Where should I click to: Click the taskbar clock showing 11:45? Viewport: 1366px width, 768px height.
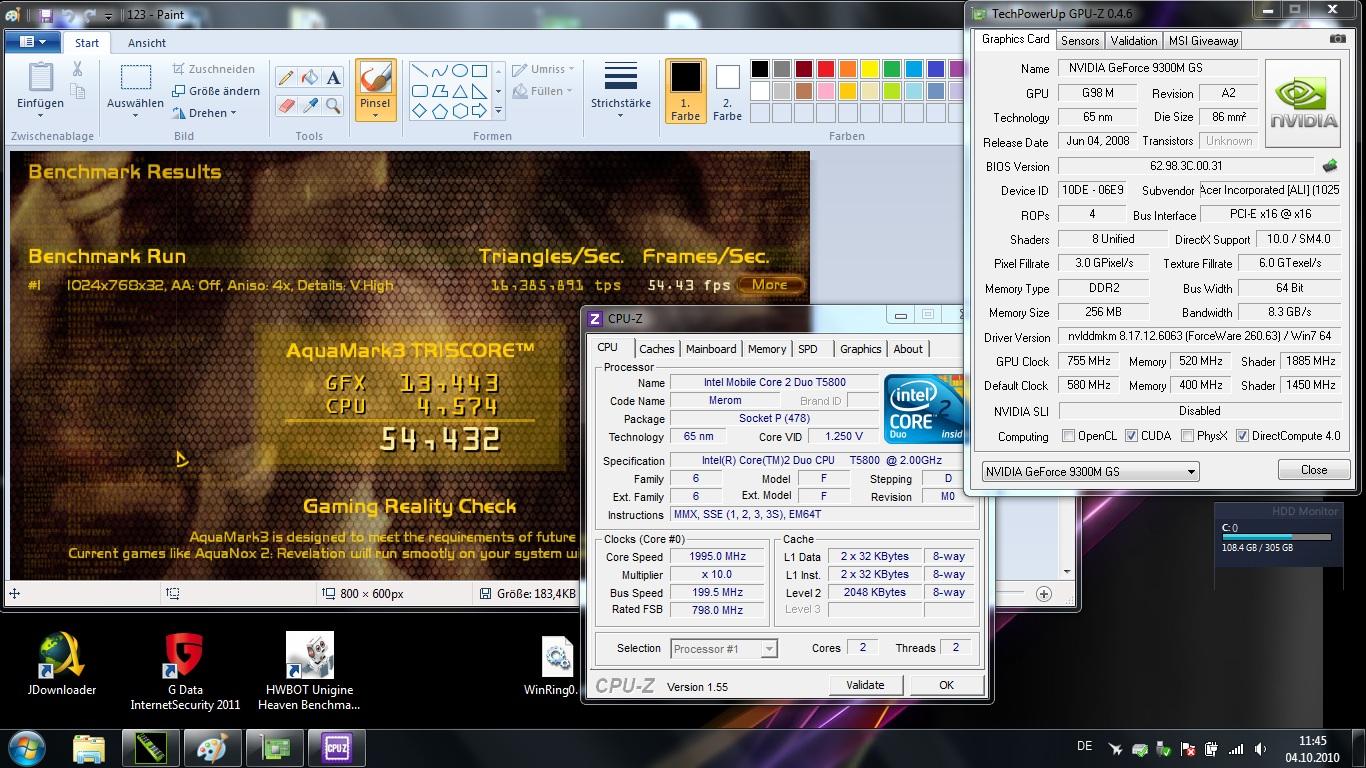[x=1312, y=748]
